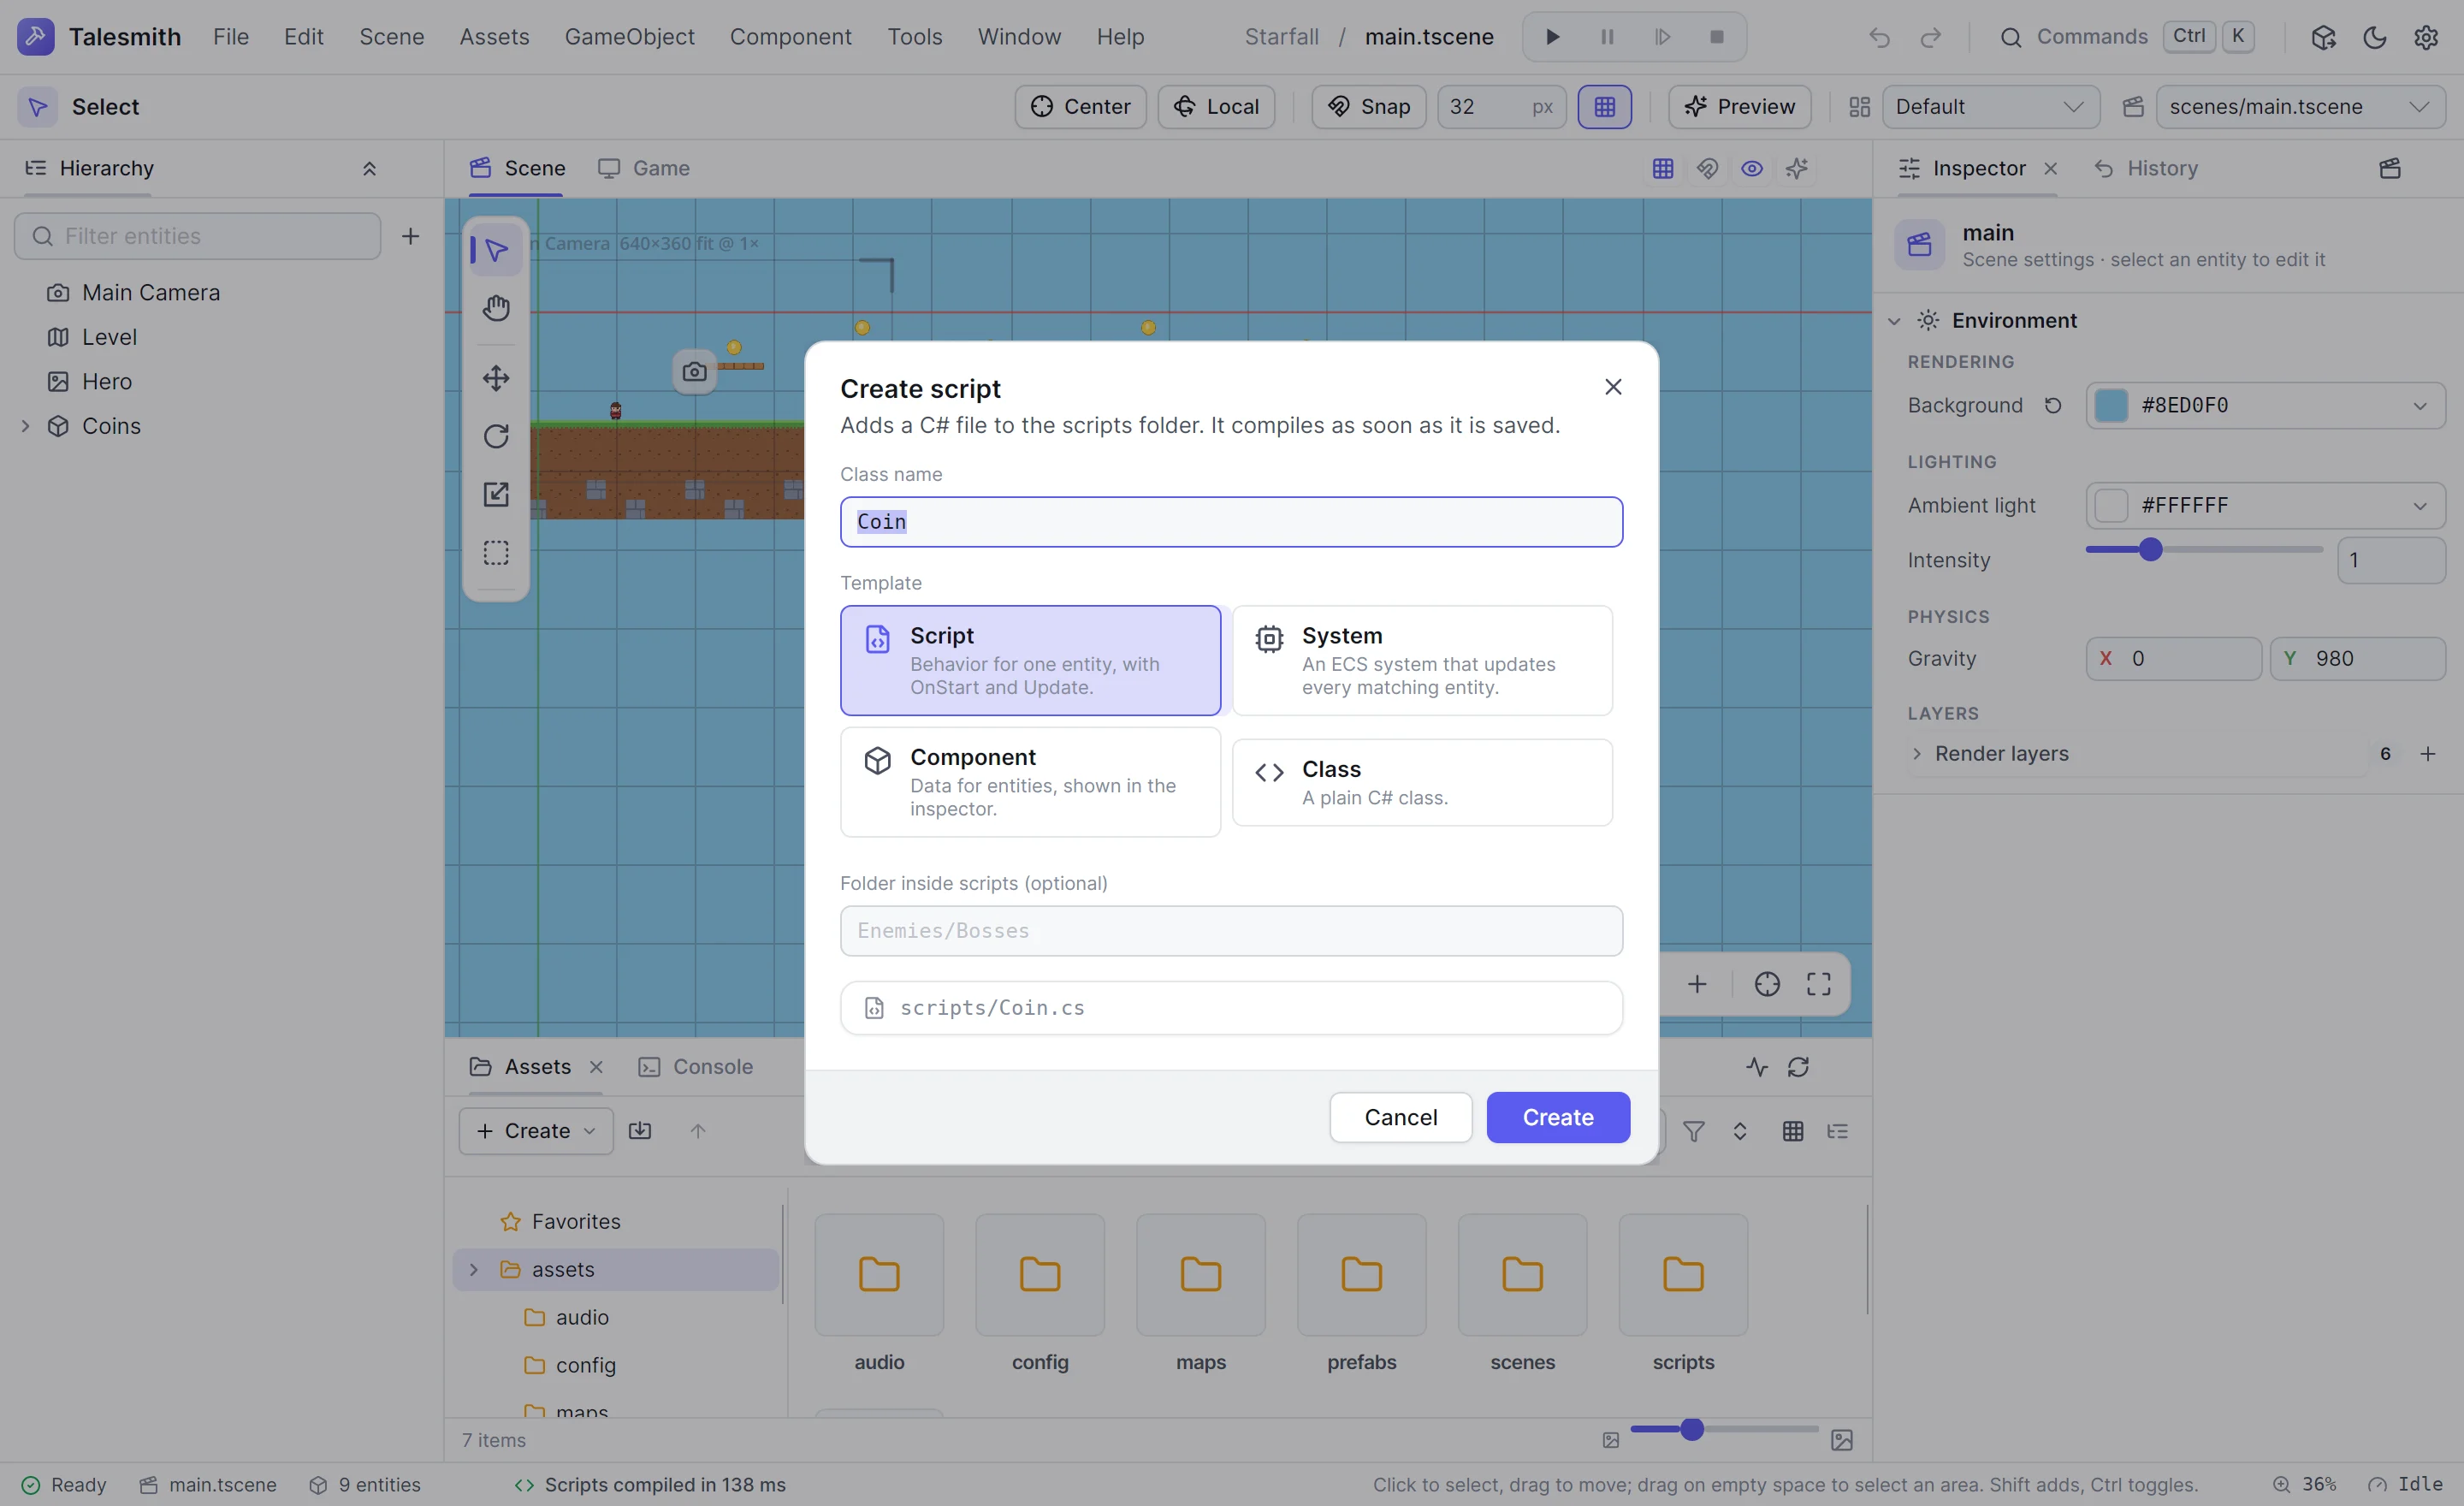Toggle Local coordinate space button
This screenshot has height=1506, width=2464.
[x=1216, y=106]
